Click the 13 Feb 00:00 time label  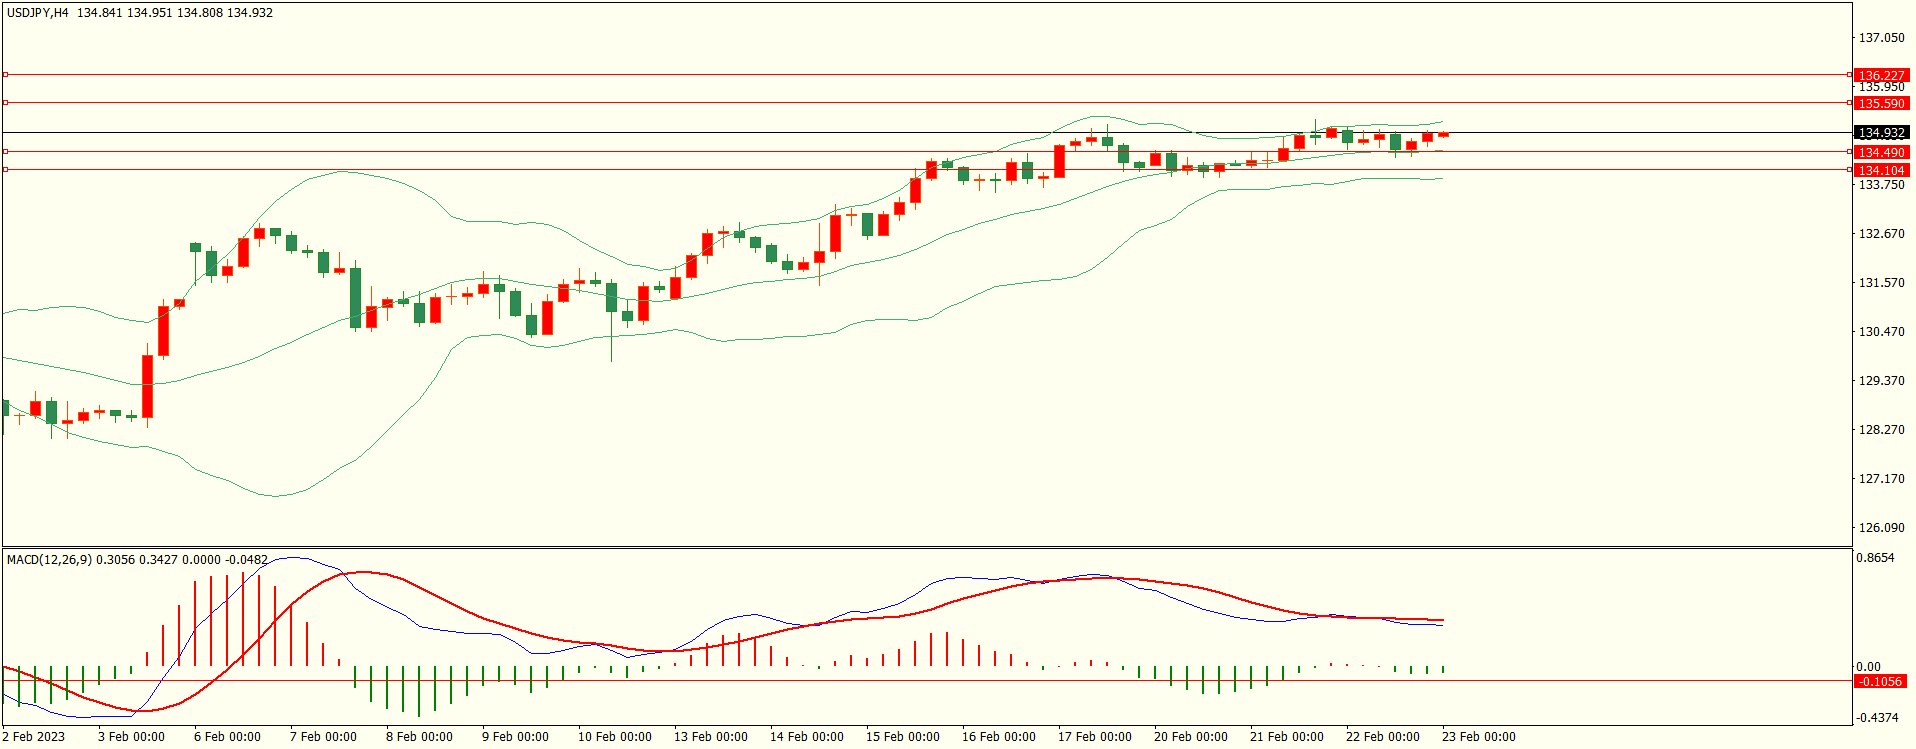click(710, 737)
